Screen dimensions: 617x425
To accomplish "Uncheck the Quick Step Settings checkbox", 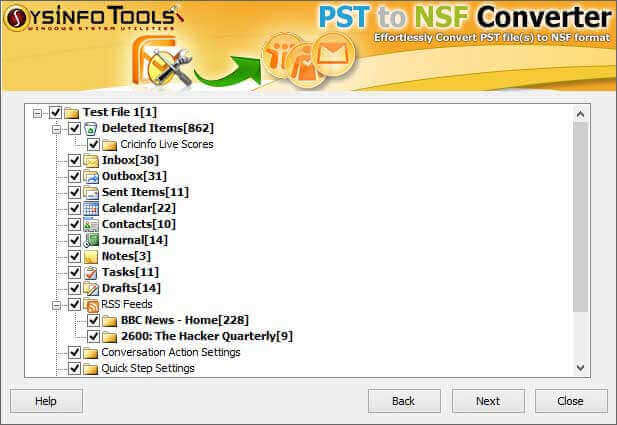I will (74, 368).
